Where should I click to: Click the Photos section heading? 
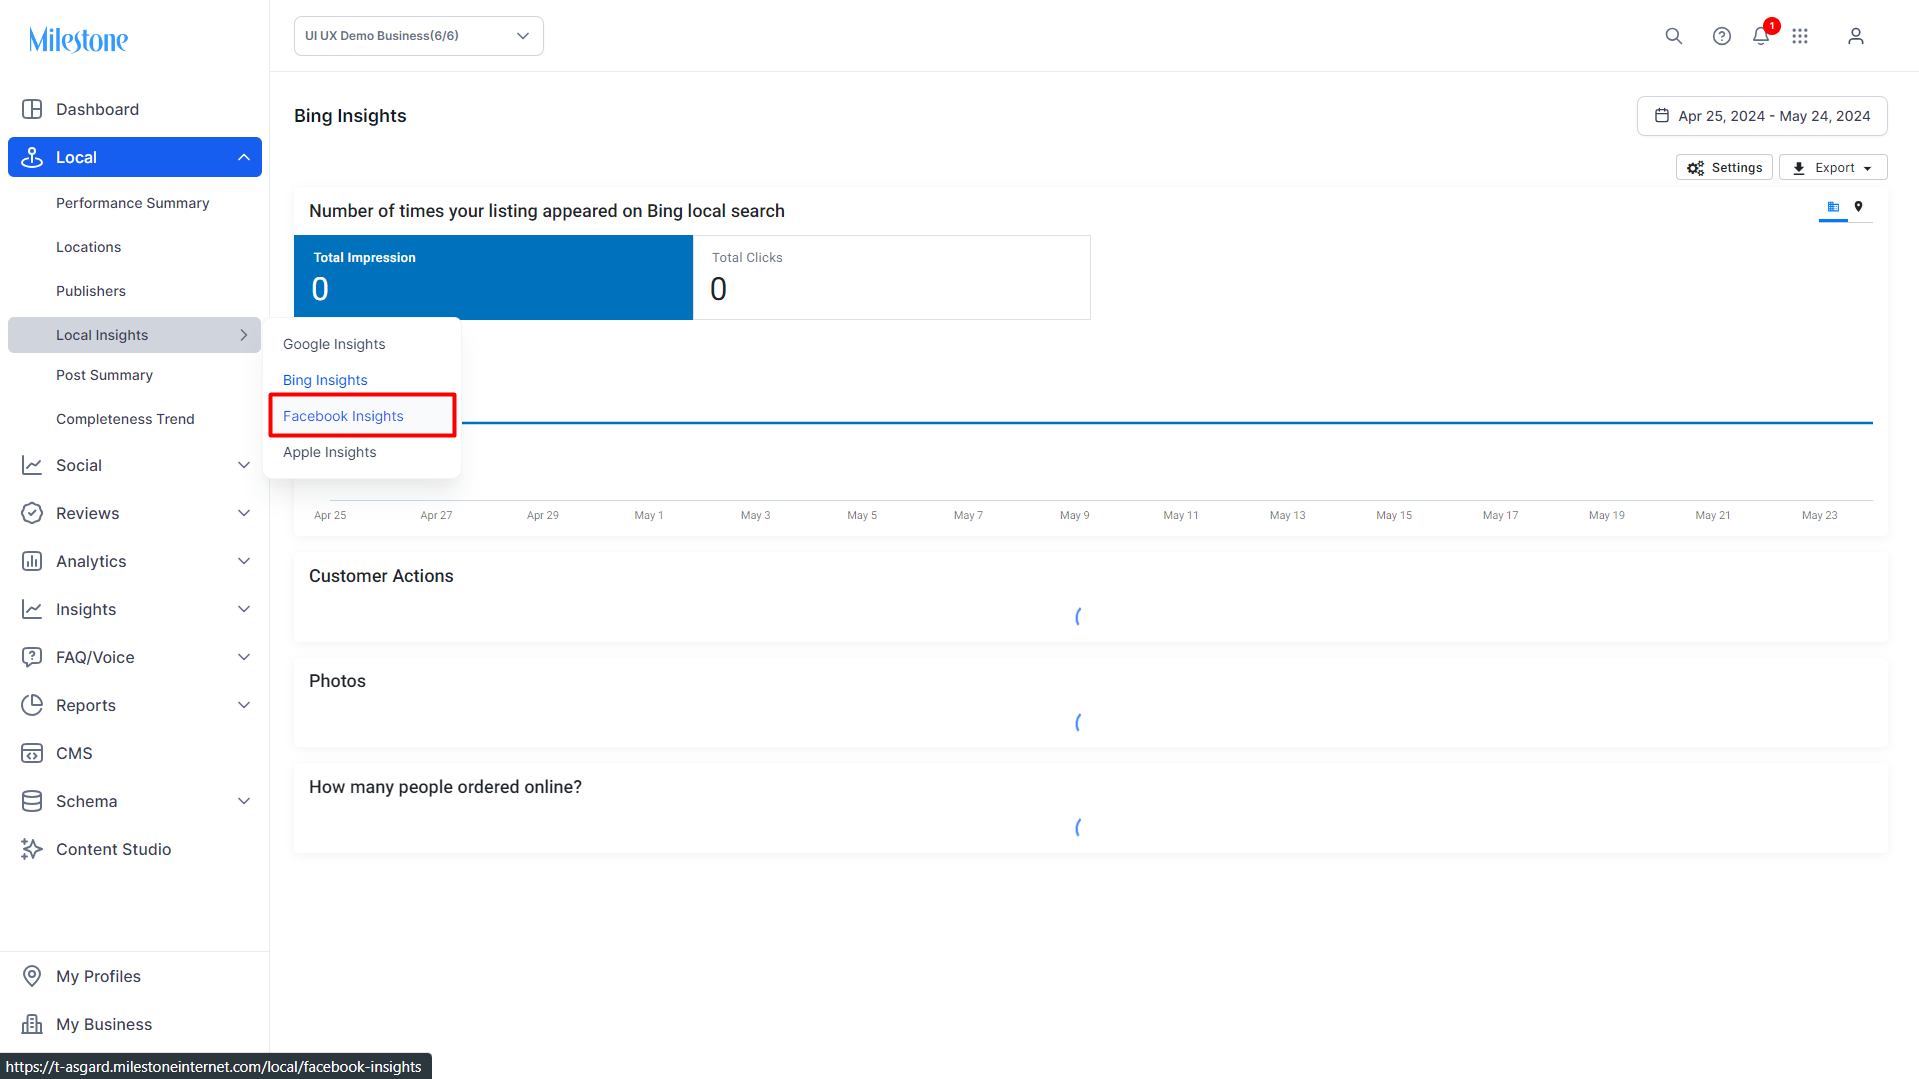pos(337,681)
